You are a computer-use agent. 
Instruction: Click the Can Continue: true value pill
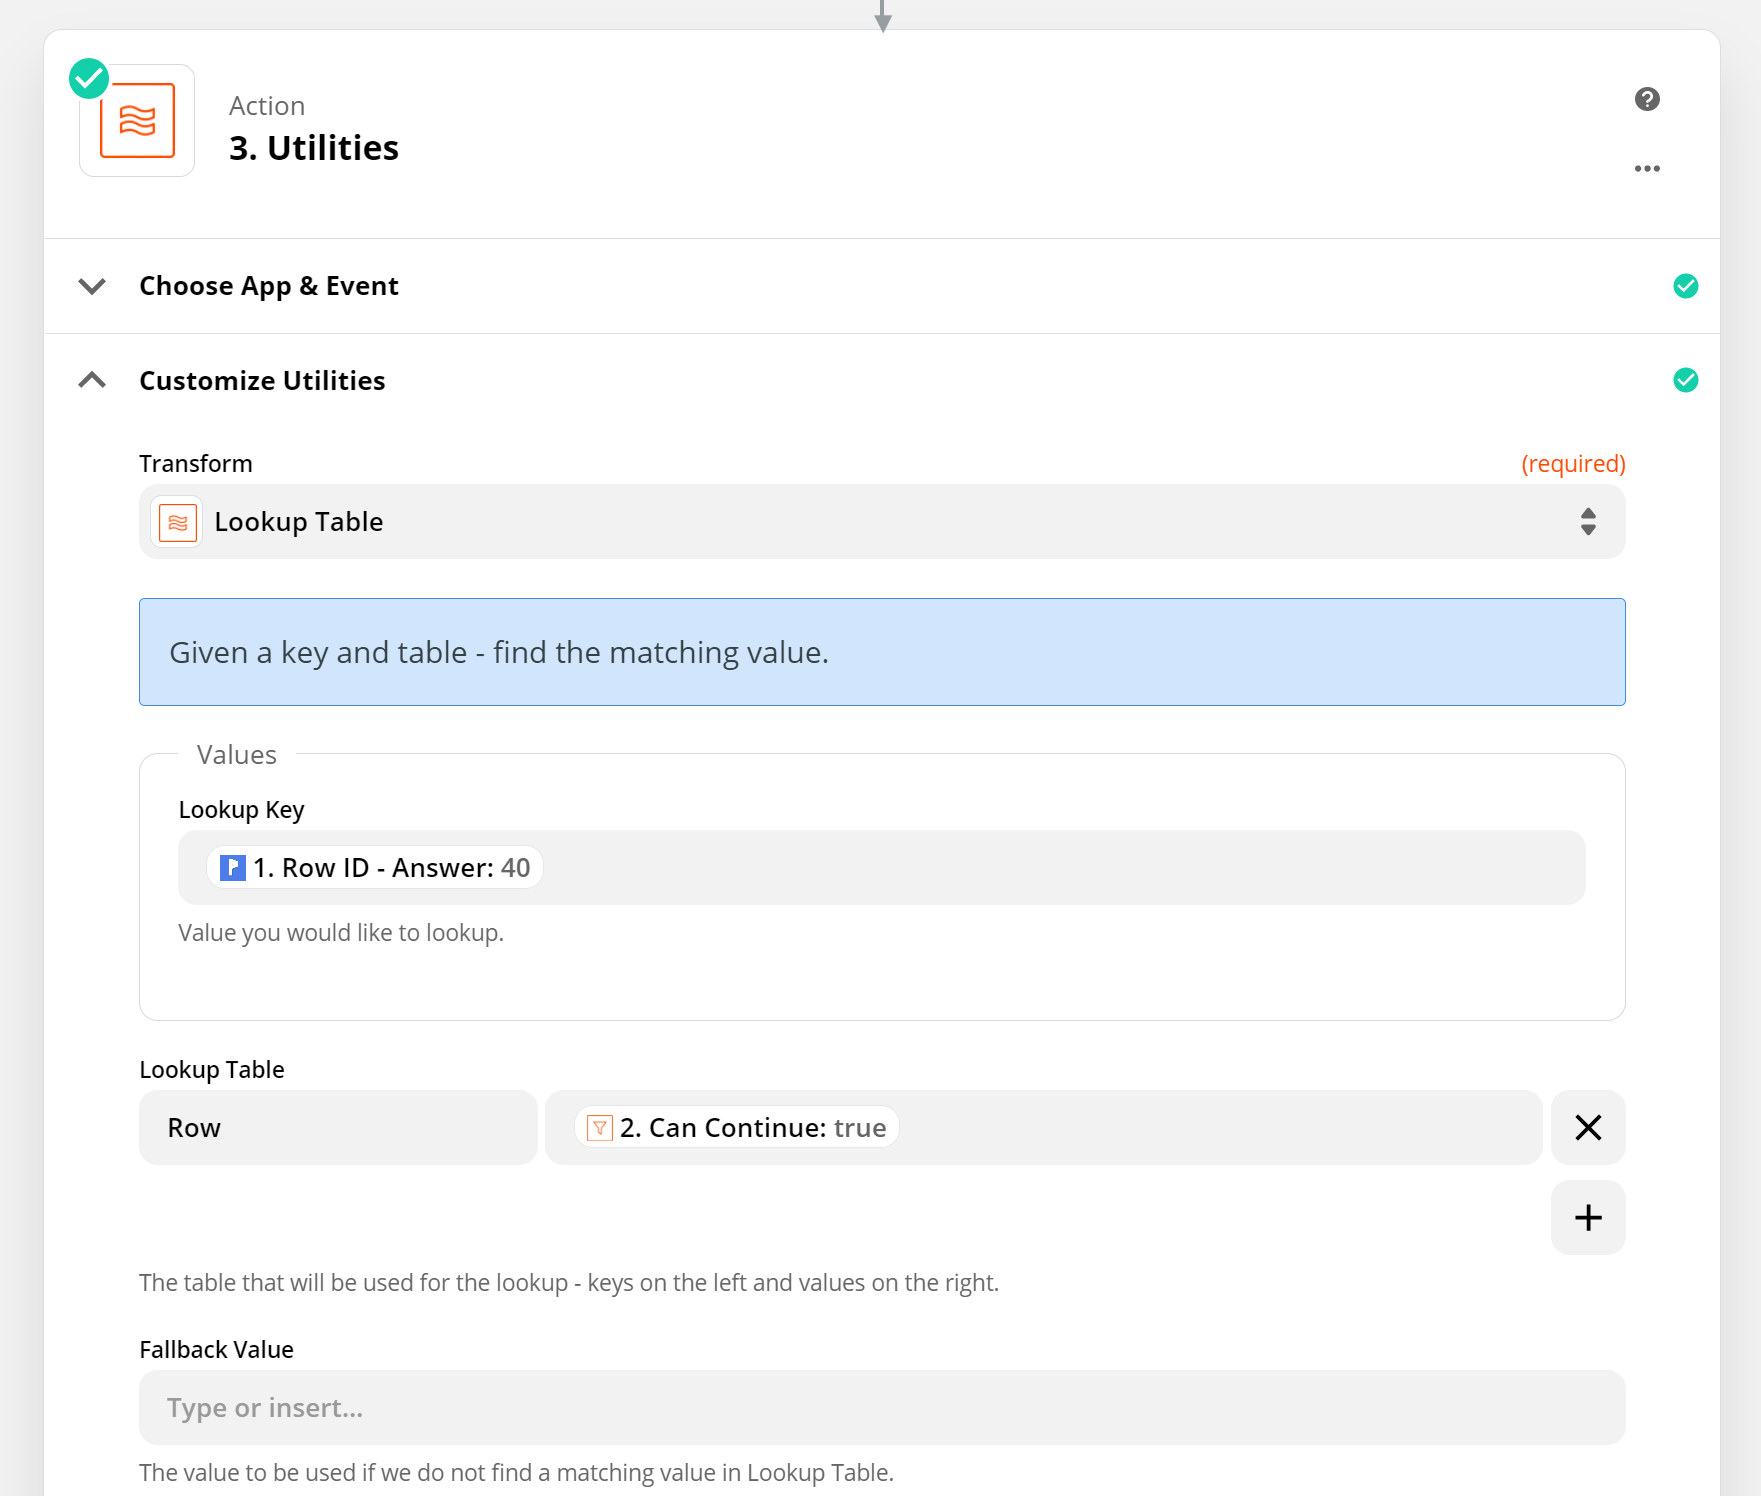(737, 1127)
